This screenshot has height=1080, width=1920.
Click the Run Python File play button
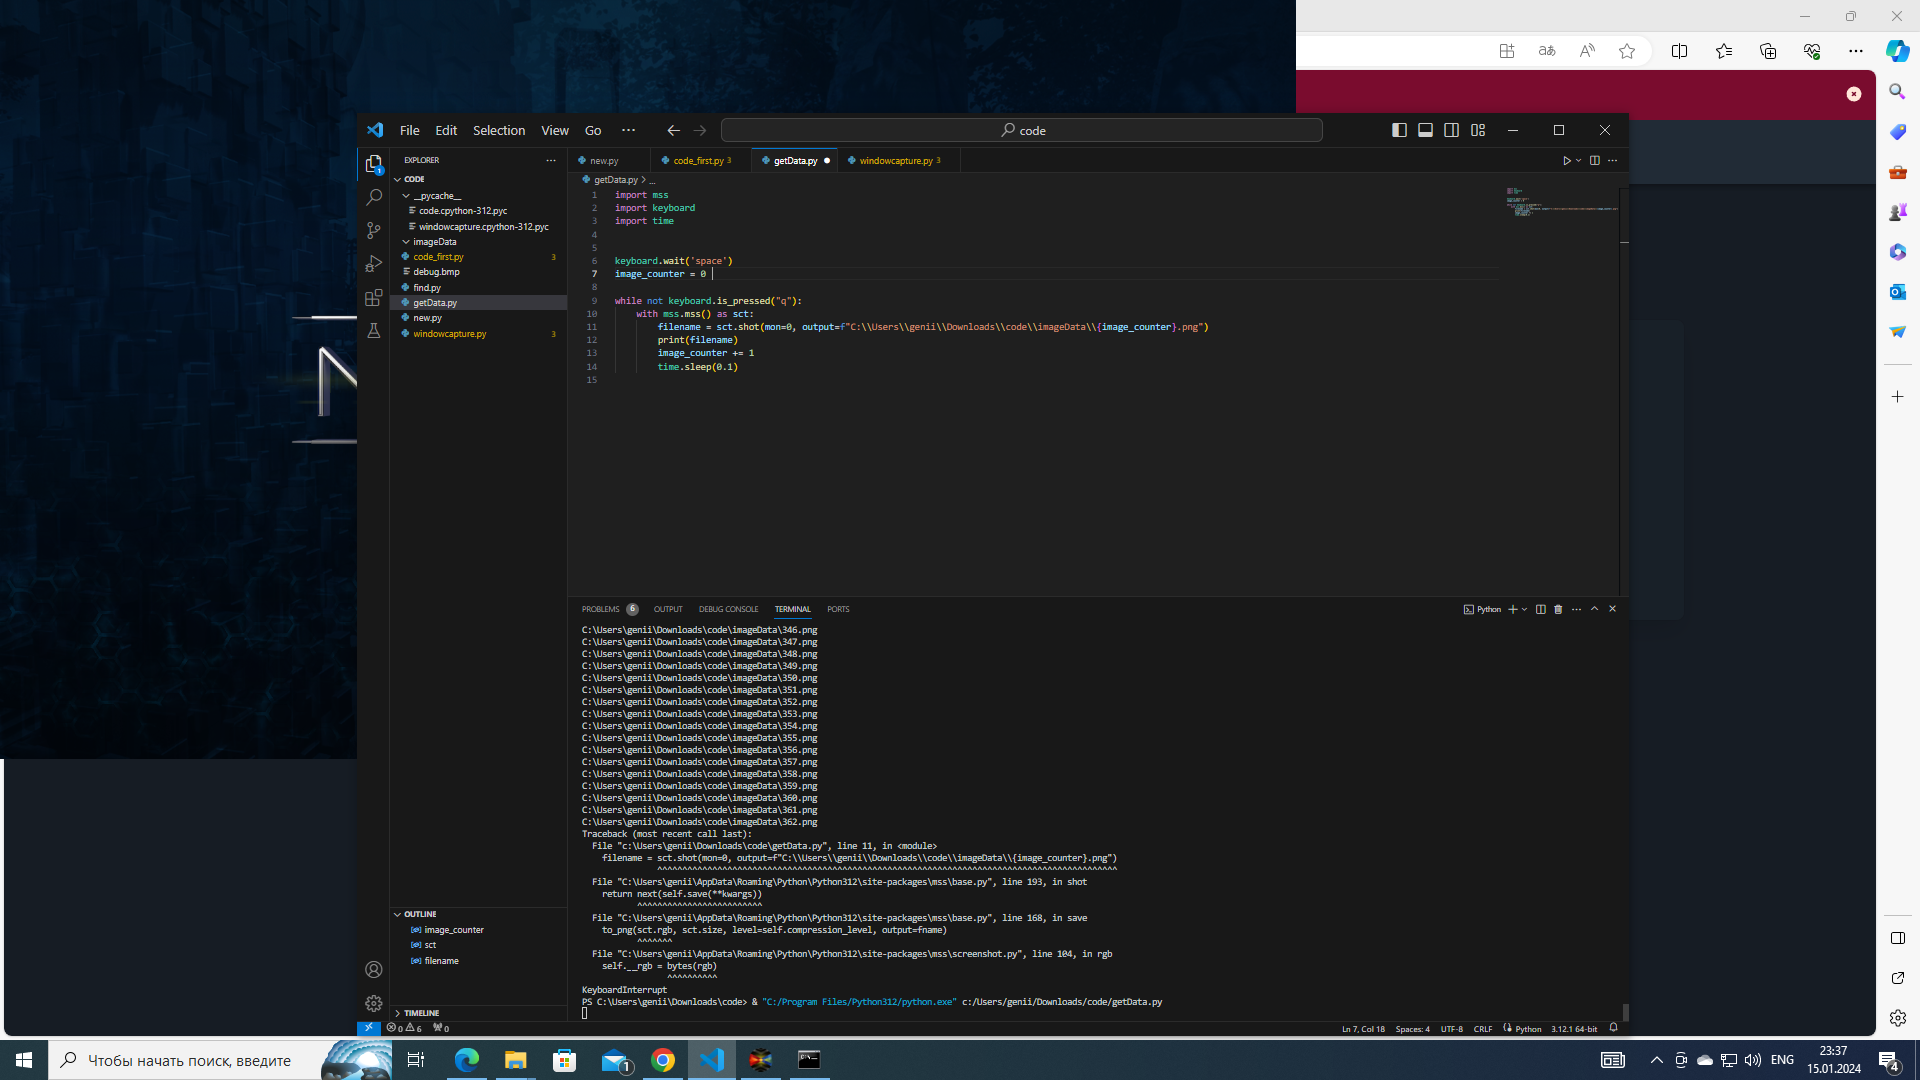1566,160
